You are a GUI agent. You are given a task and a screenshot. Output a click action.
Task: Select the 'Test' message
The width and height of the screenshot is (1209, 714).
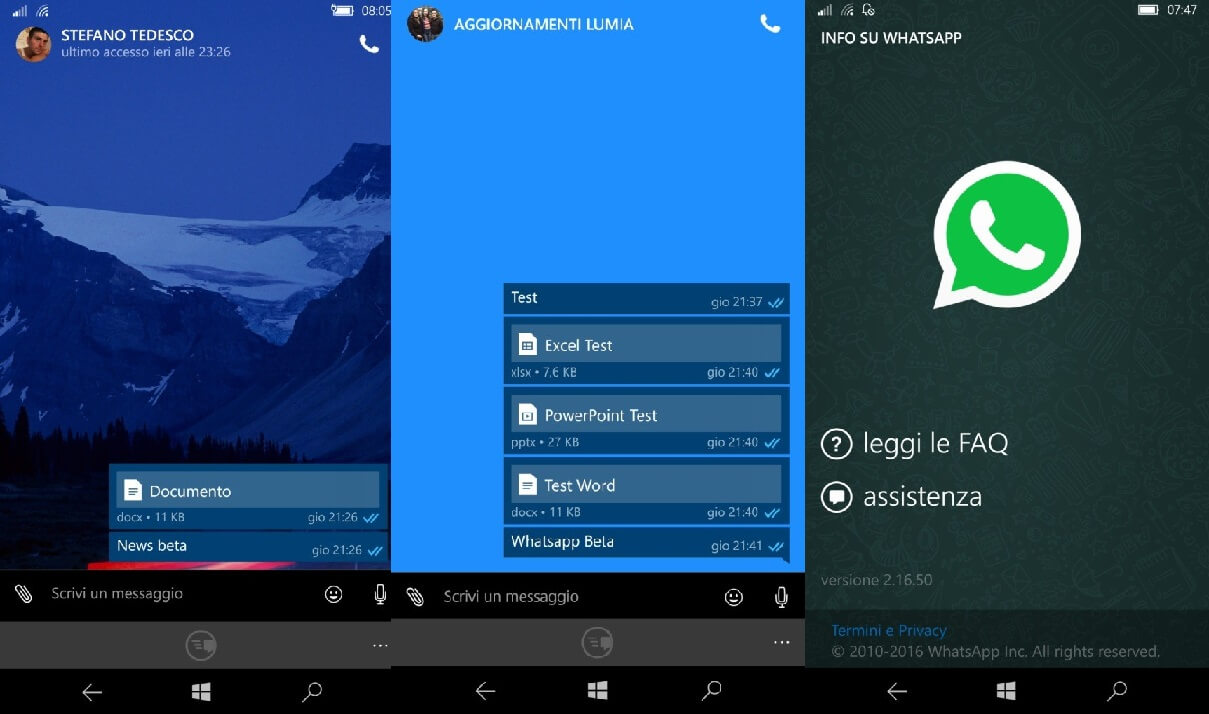(x=646, y=298)
